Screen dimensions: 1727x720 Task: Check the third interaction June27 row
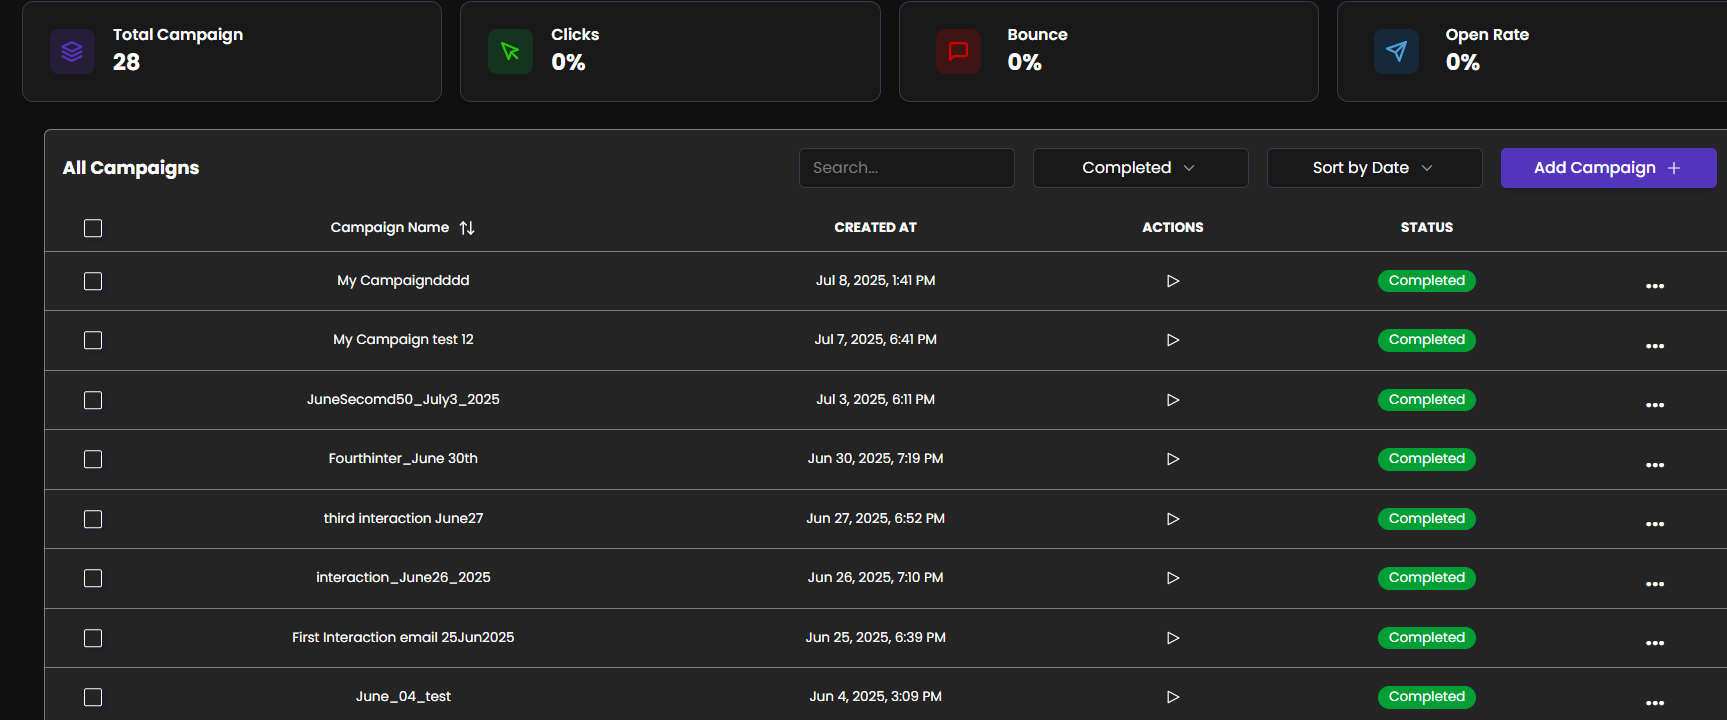click(x=93, y=519)
